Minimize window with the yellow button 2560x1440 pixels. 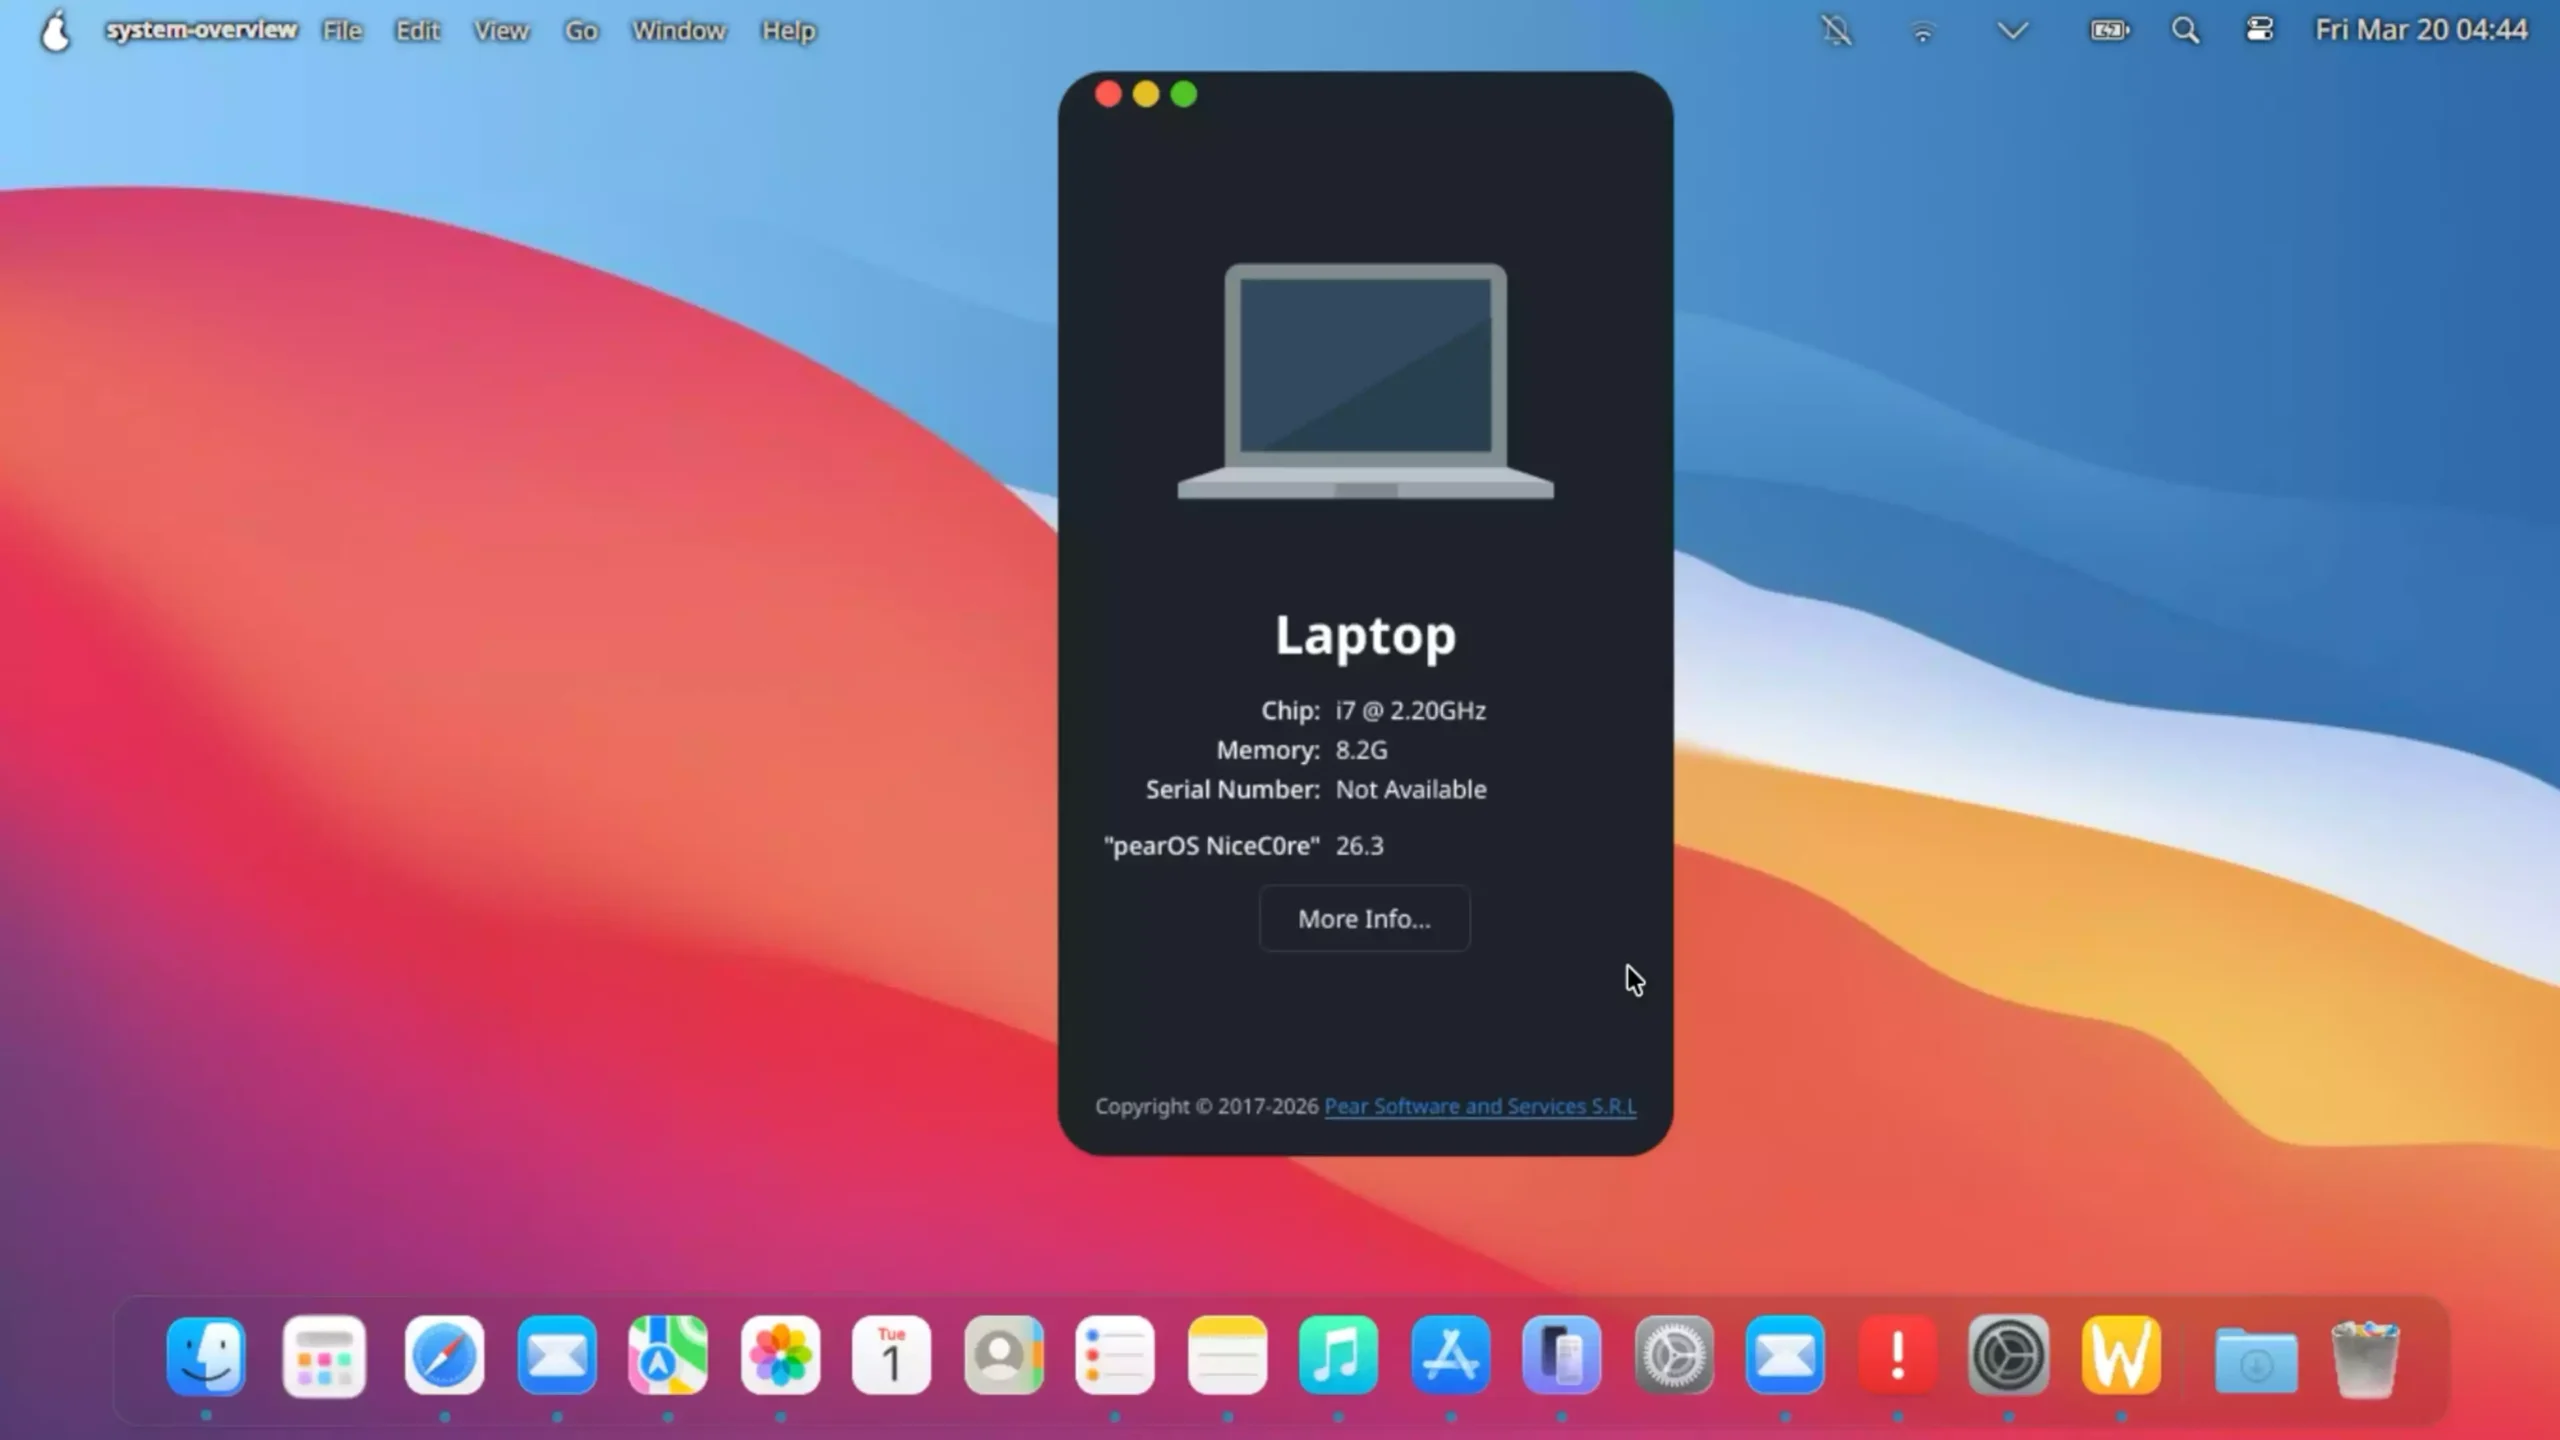click(1146, 94)
